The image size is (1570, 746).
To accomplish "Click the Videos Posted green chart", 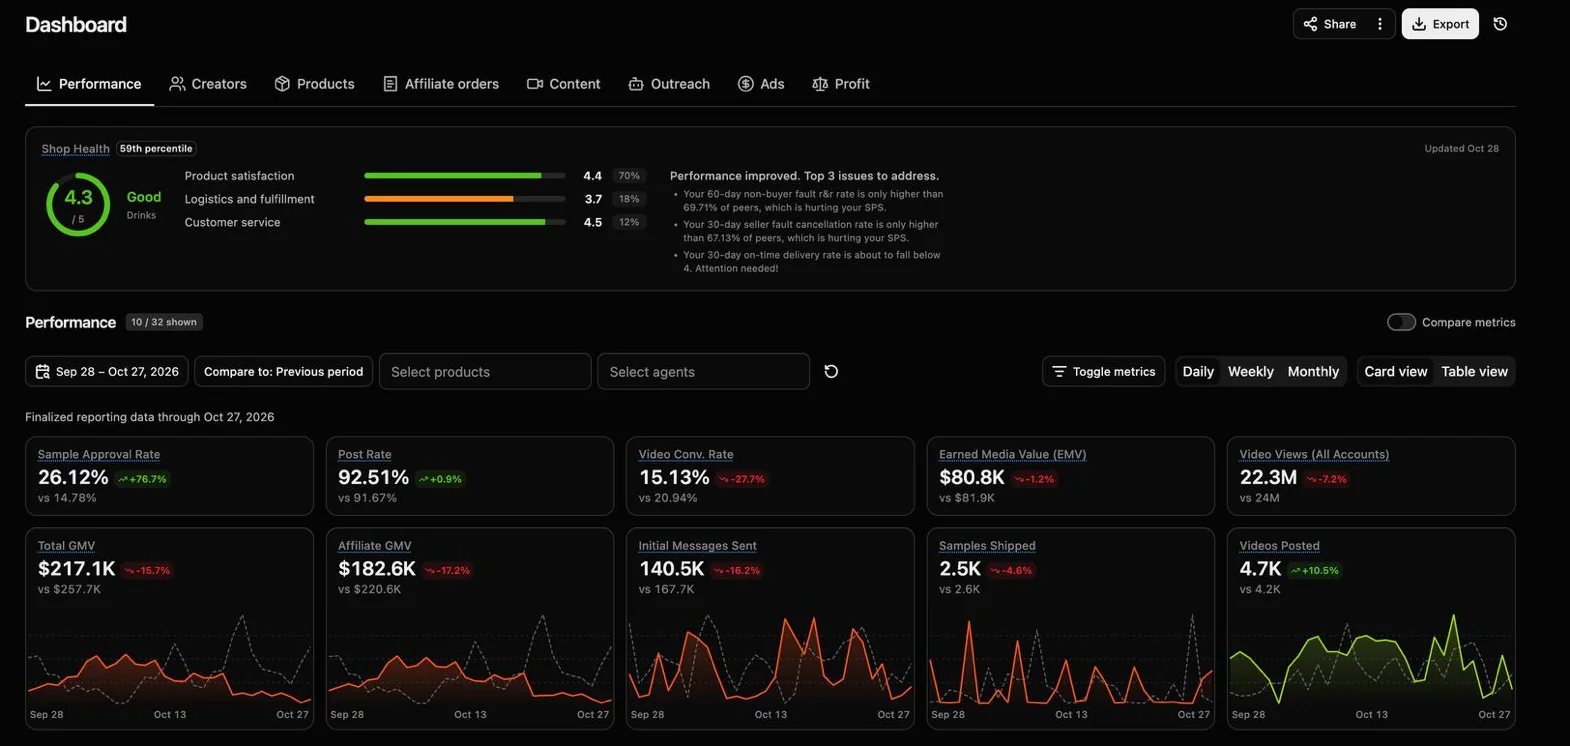I will (x=1371, y=658).
